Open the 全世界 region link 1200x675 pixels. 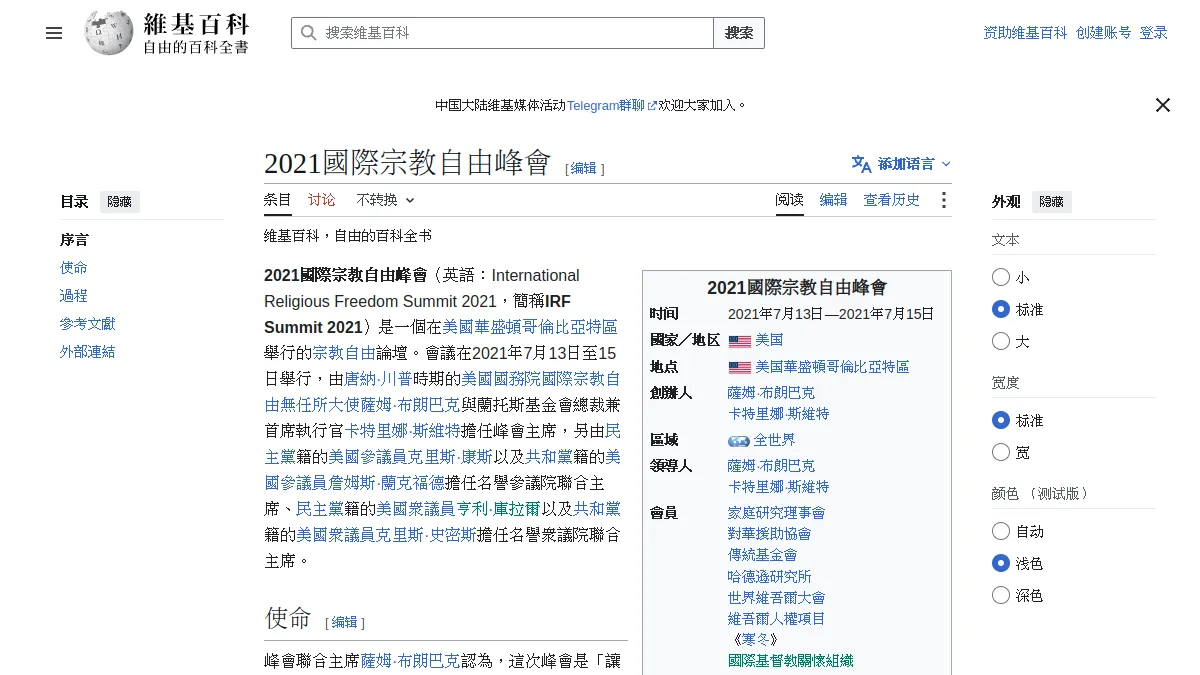point(775,441)
